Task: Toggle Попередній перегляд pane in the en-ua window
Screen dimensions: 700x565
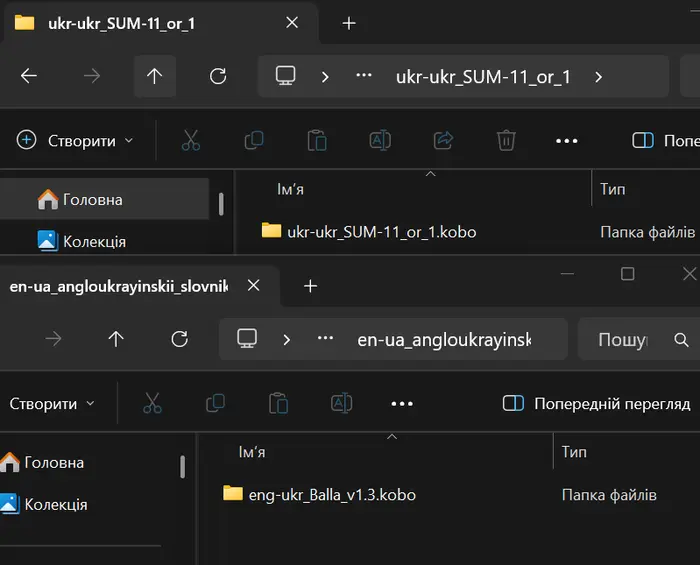Action: coord(596,403)
